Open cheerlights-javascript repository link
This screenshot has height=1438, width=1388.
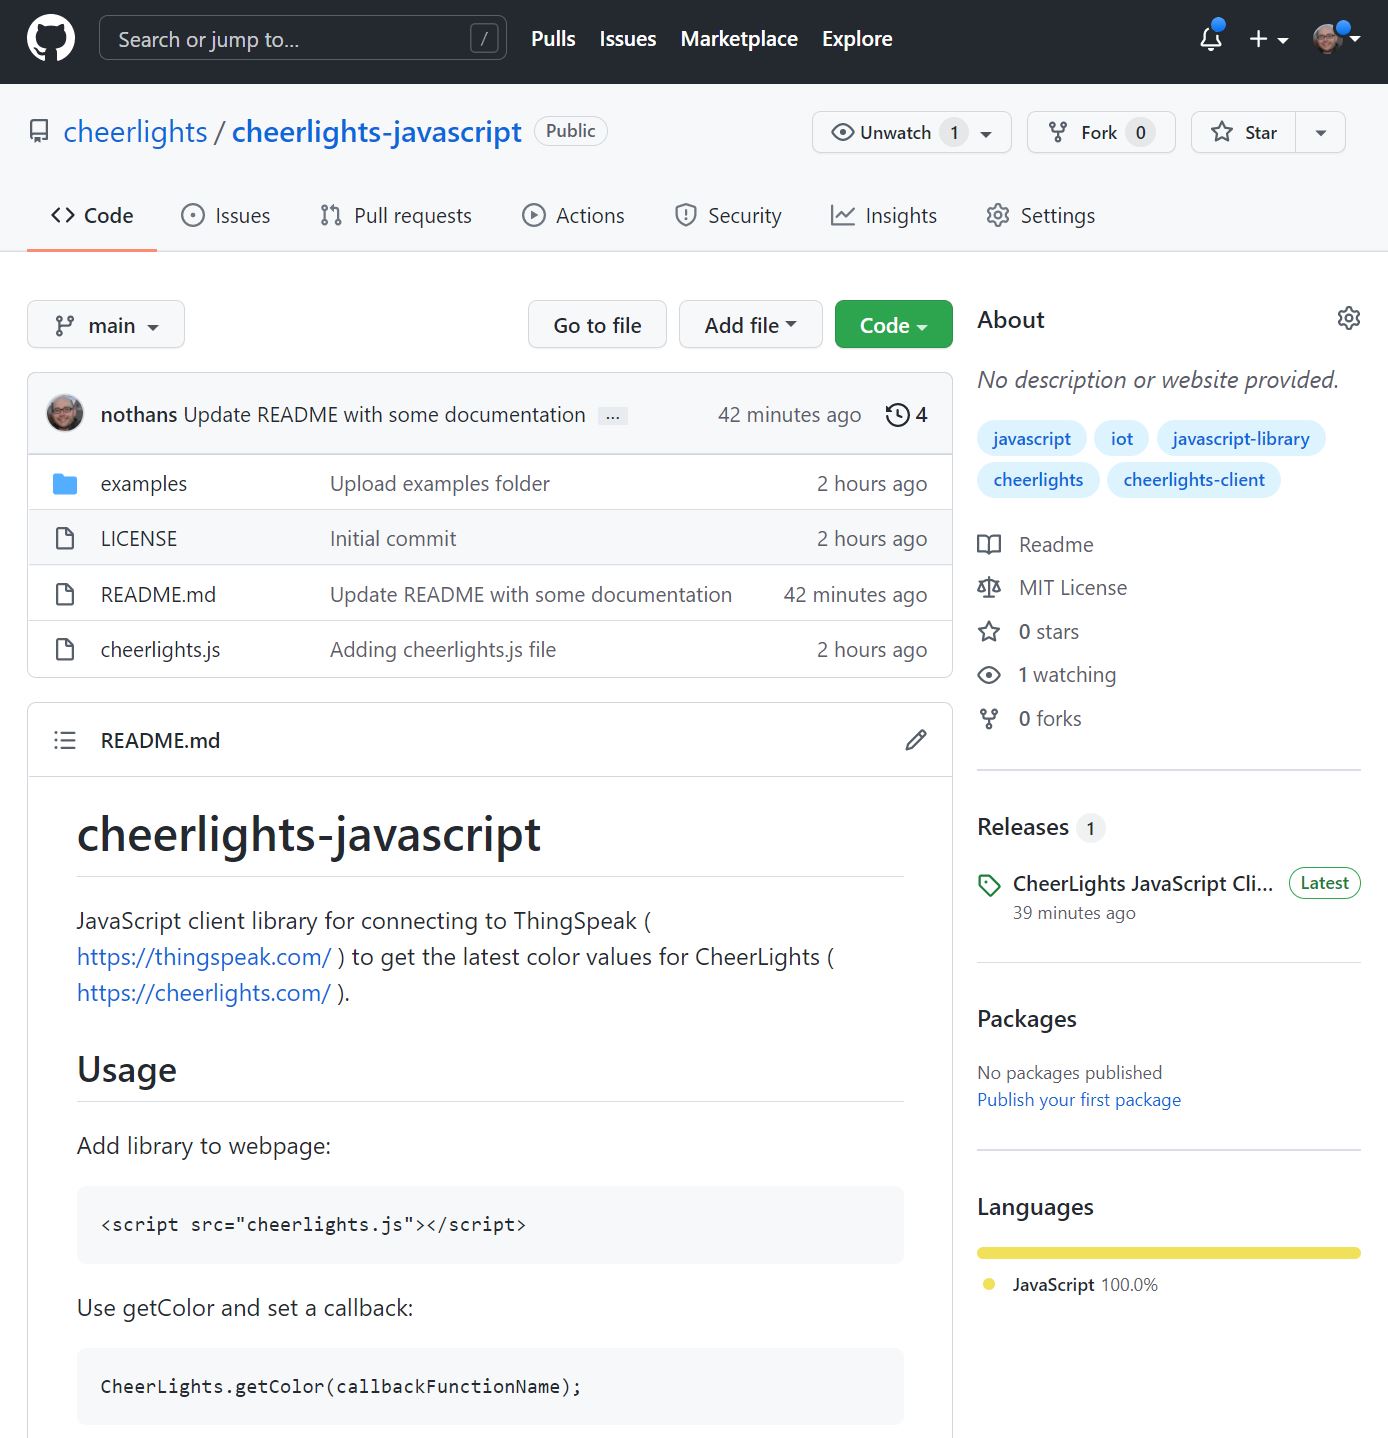[377, 131]
